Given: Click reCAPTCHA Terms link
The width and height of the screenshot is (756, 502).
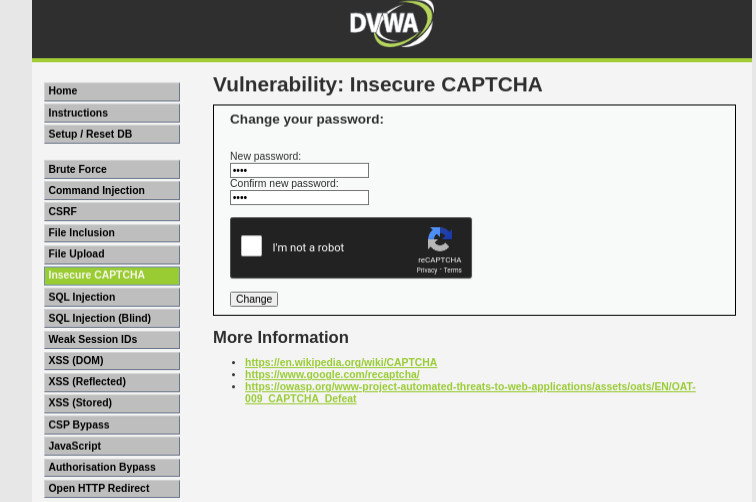Looking at the screenshot, I should [453, 270].
